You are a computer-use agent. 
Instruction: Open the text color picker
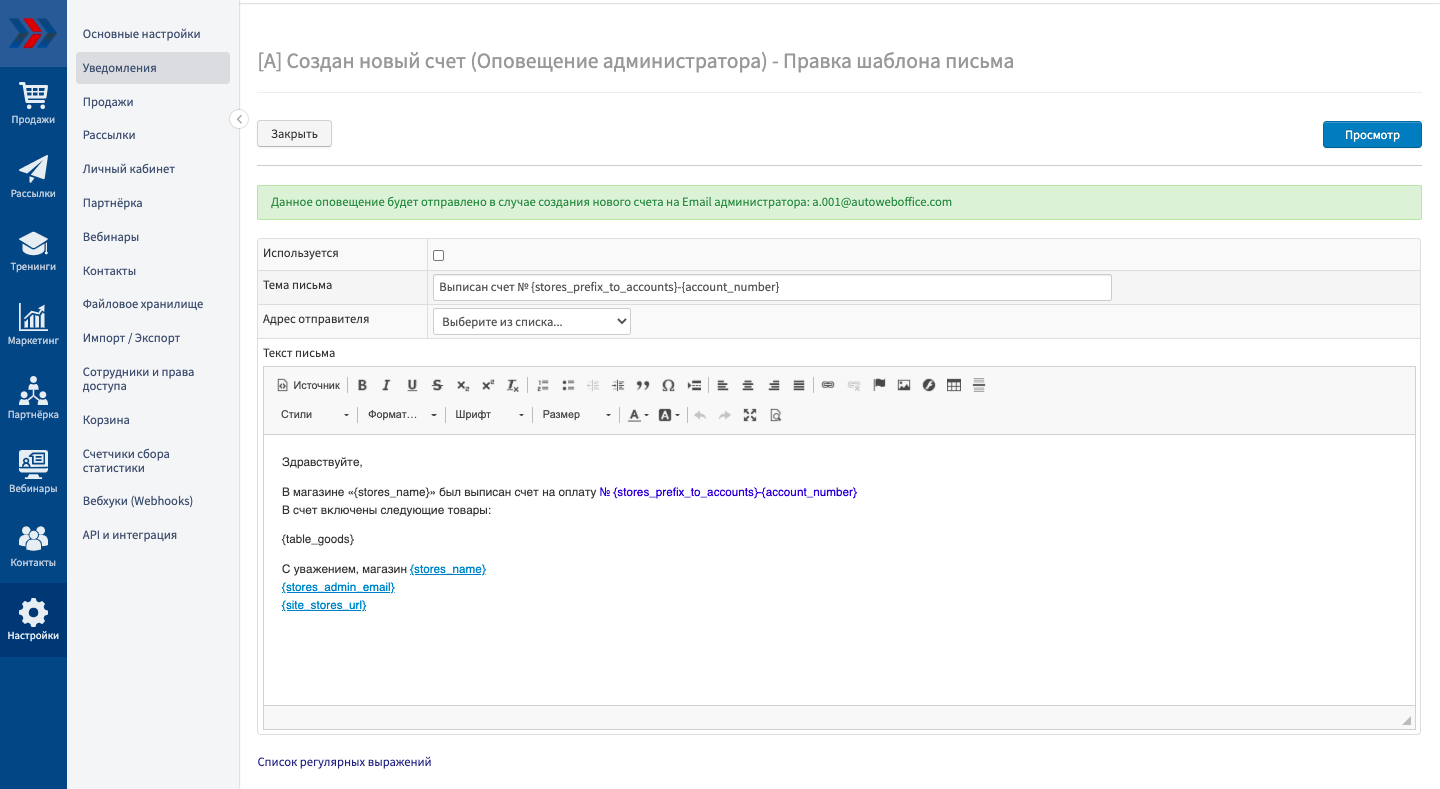(x=637, y=415)
